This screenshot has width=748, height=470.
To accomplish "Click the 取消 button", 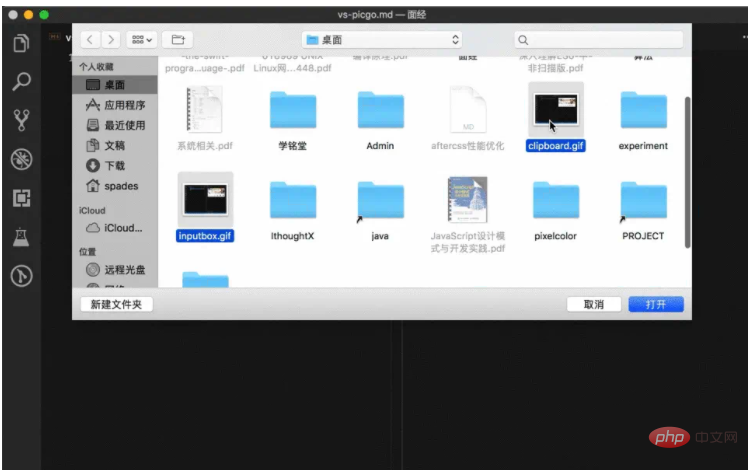I will click(594, 304).
